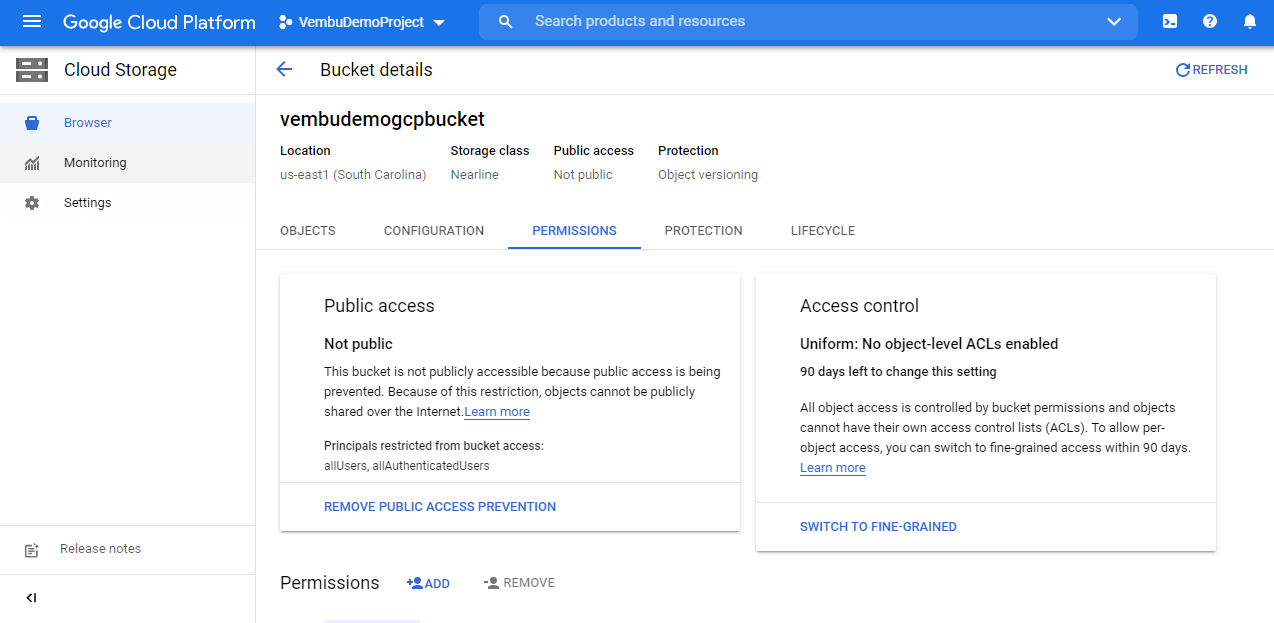1274x623 pixels.
Task: Click REMOVE PUBLIC ACCESS PREVENTION
Action: 440,507
